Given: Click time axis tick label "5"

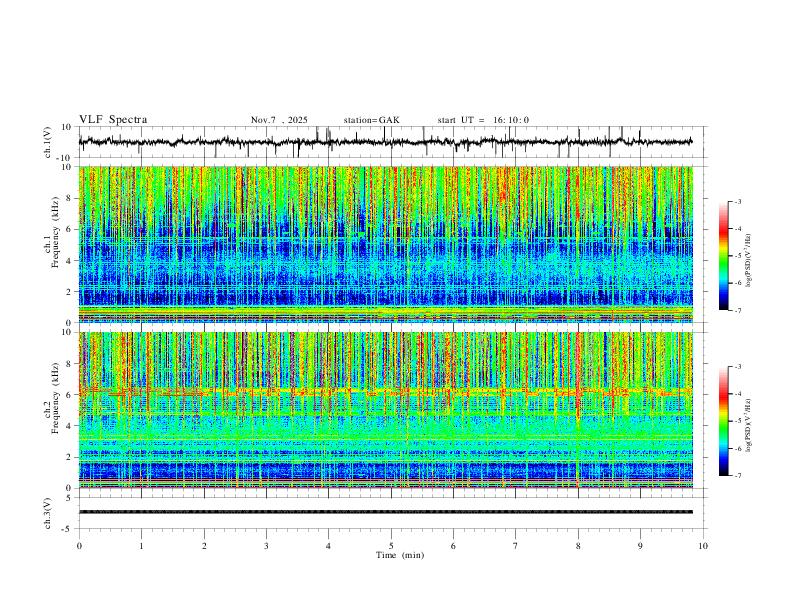Looking at the screenshot, I should 391,546.
